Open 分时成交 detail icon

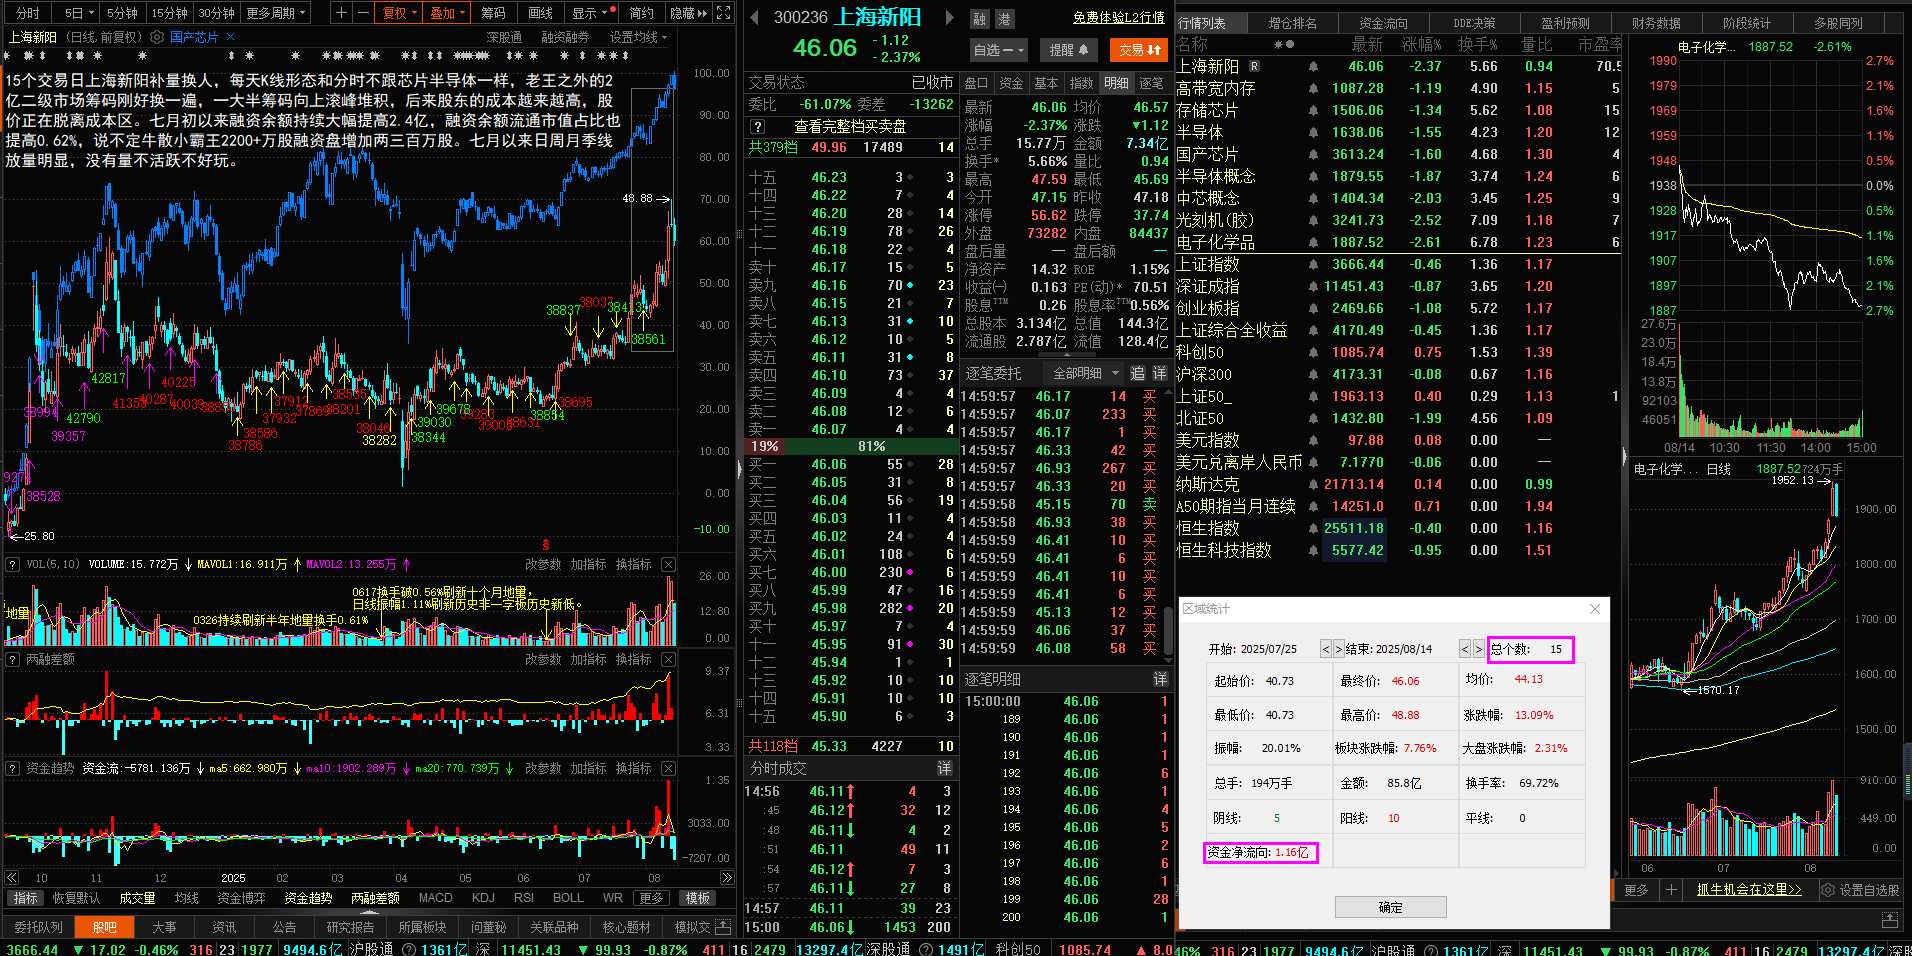pyautogui.click(x=944, y=768)
